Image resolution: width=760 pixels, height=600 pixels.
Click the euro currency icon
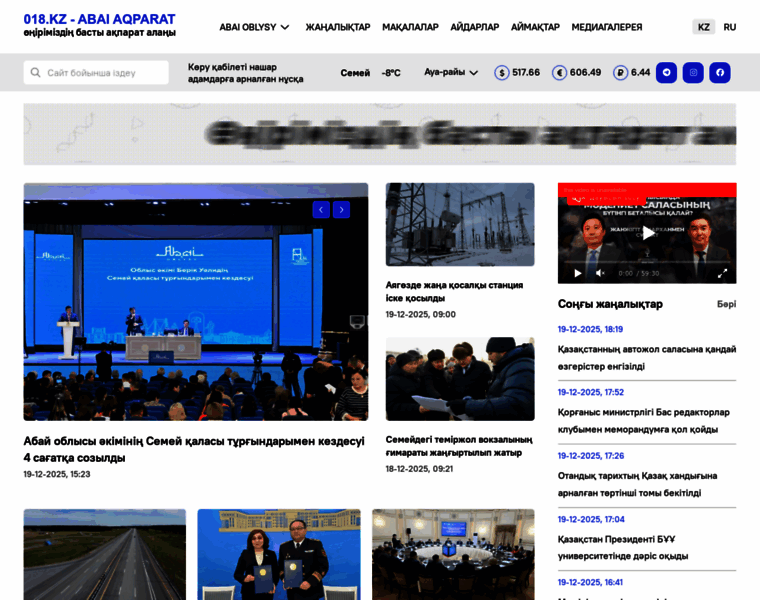559,73
